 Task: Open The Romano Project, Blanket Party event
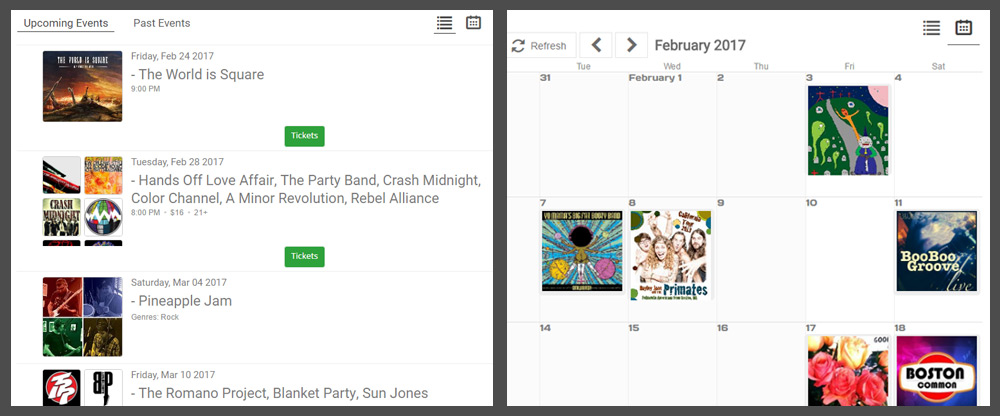pyautogui.click(x=279, y=393)
